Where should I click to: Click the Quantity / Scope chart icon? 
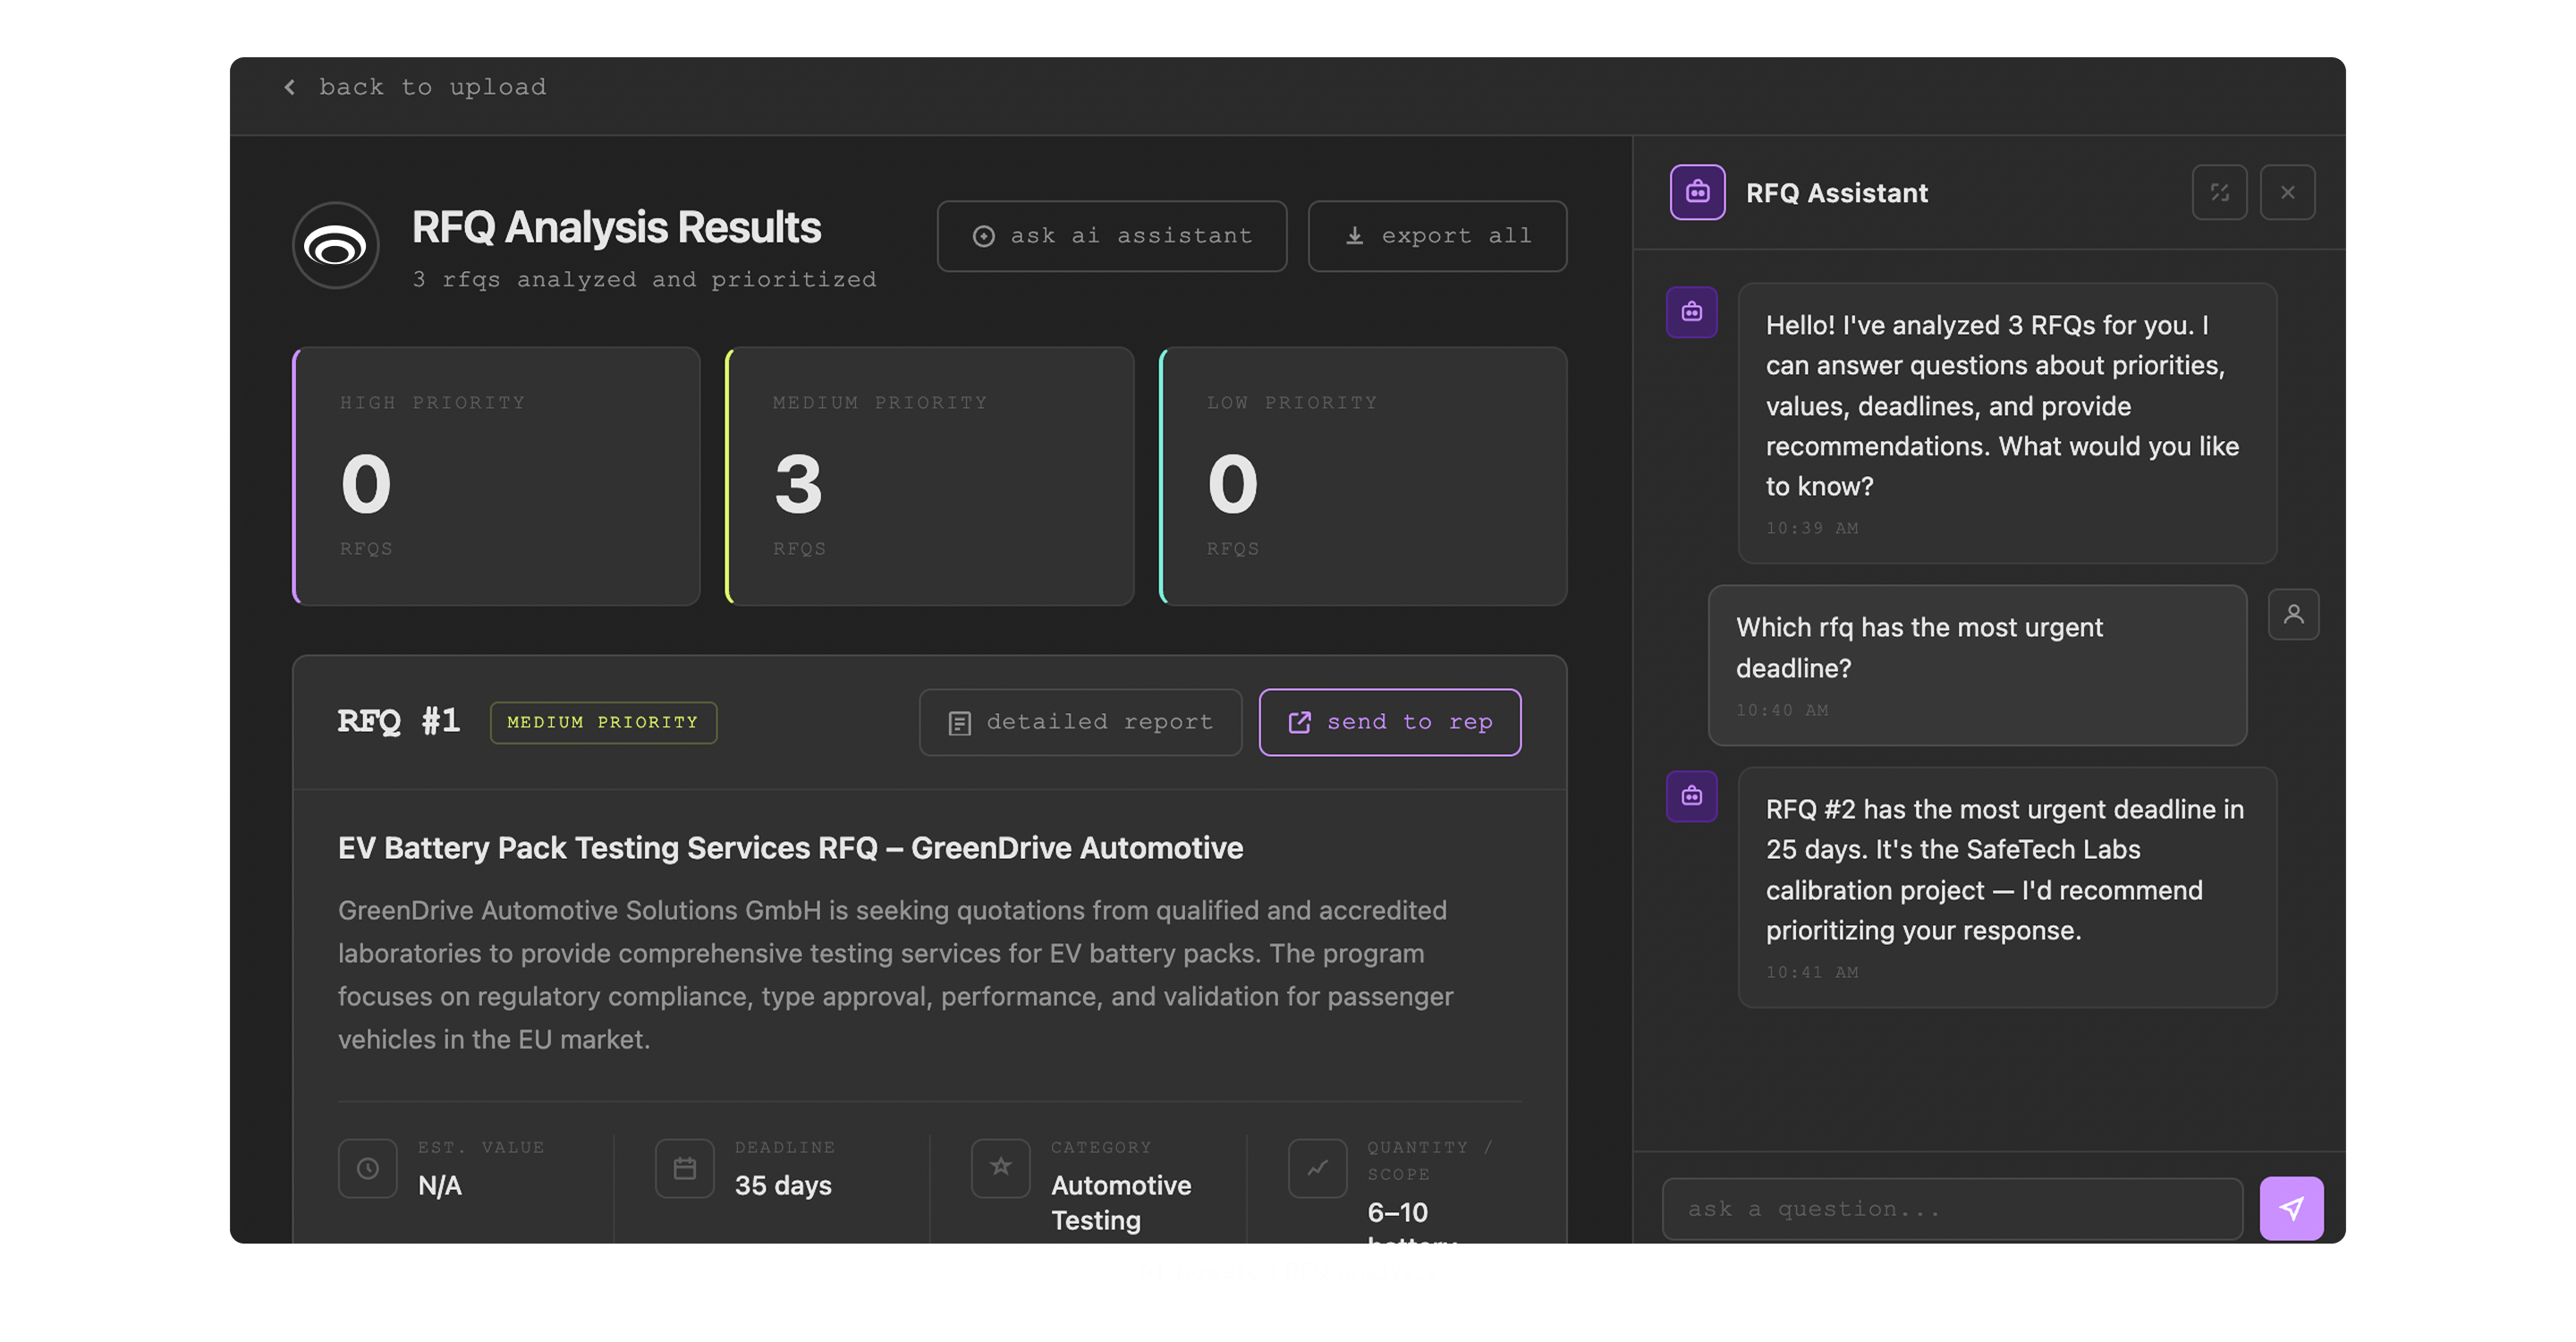point(1317,1168)
